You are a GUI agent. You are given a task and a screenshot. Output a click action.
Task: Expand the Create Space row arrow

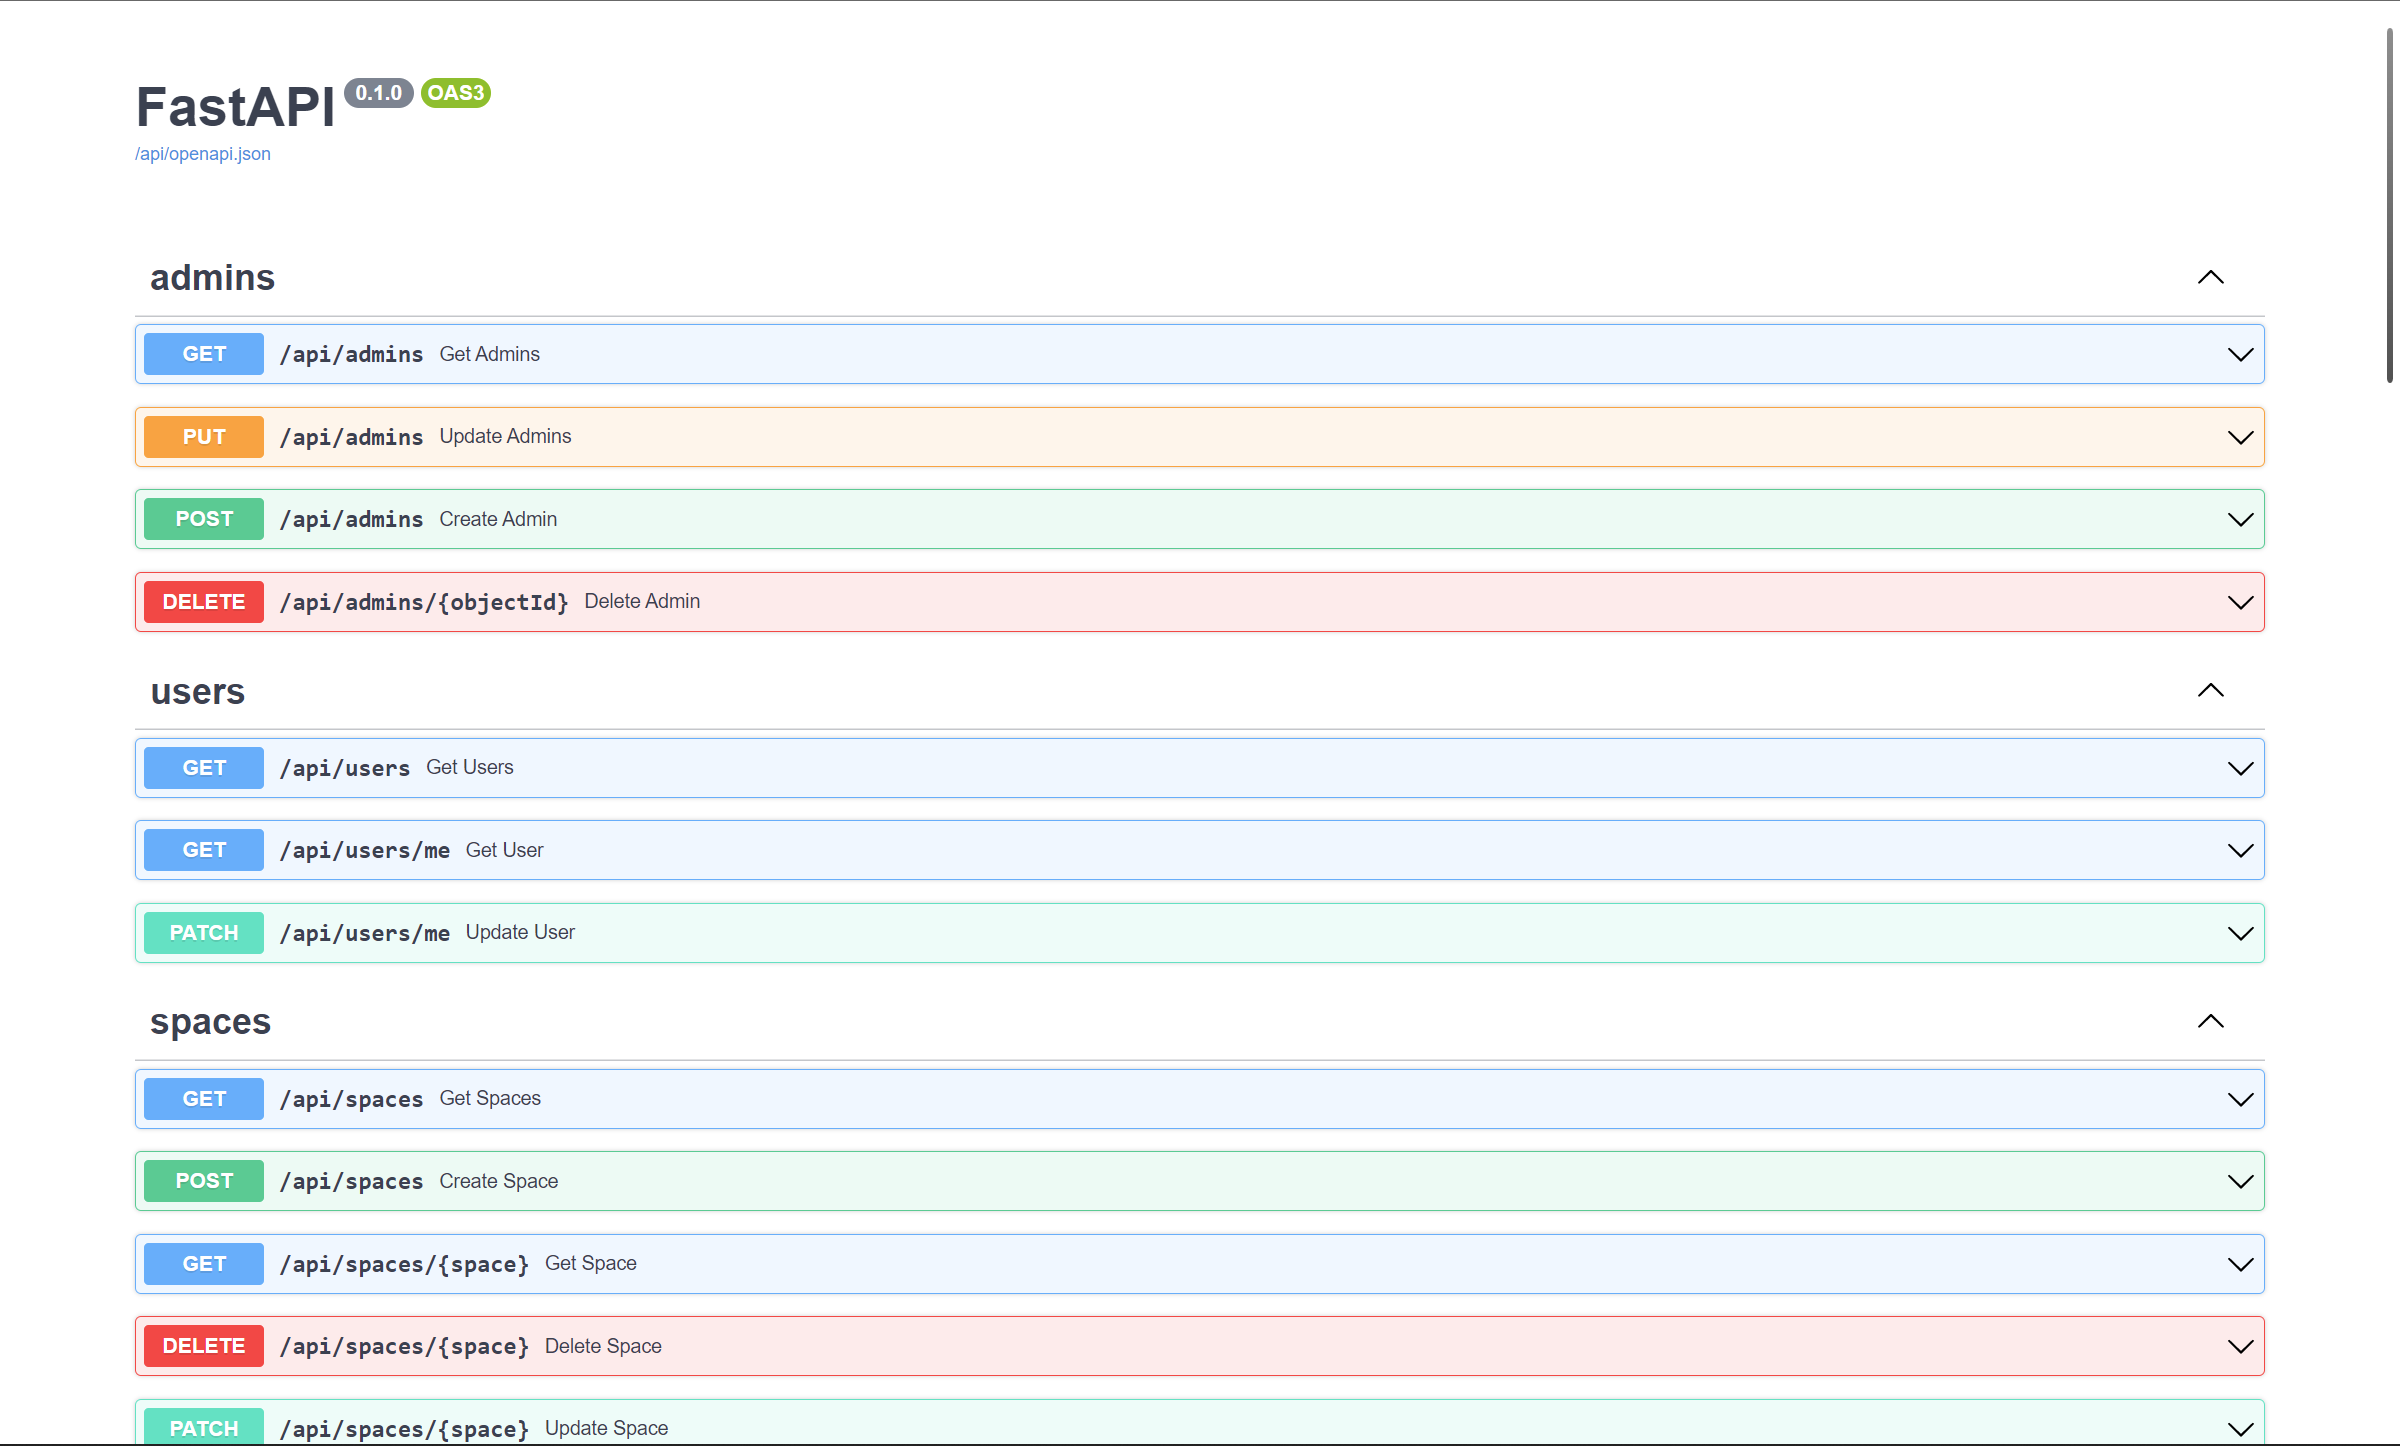[2241, 1182]
